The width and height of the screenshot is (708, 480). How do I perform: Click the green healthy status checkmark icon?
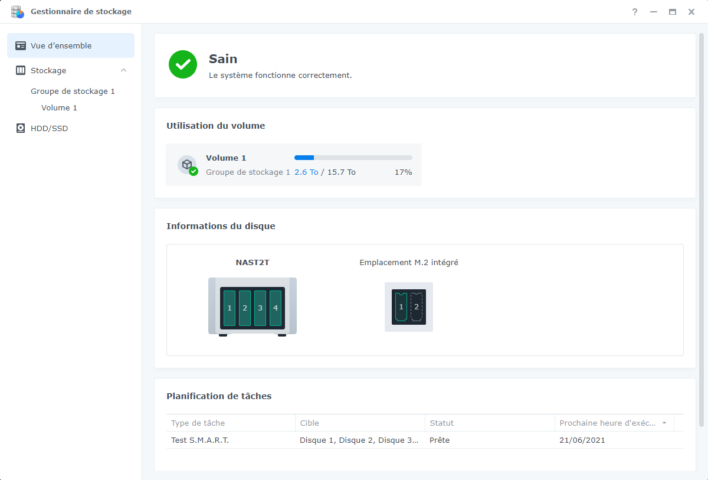pyautogui.click(x=183, y=65)
